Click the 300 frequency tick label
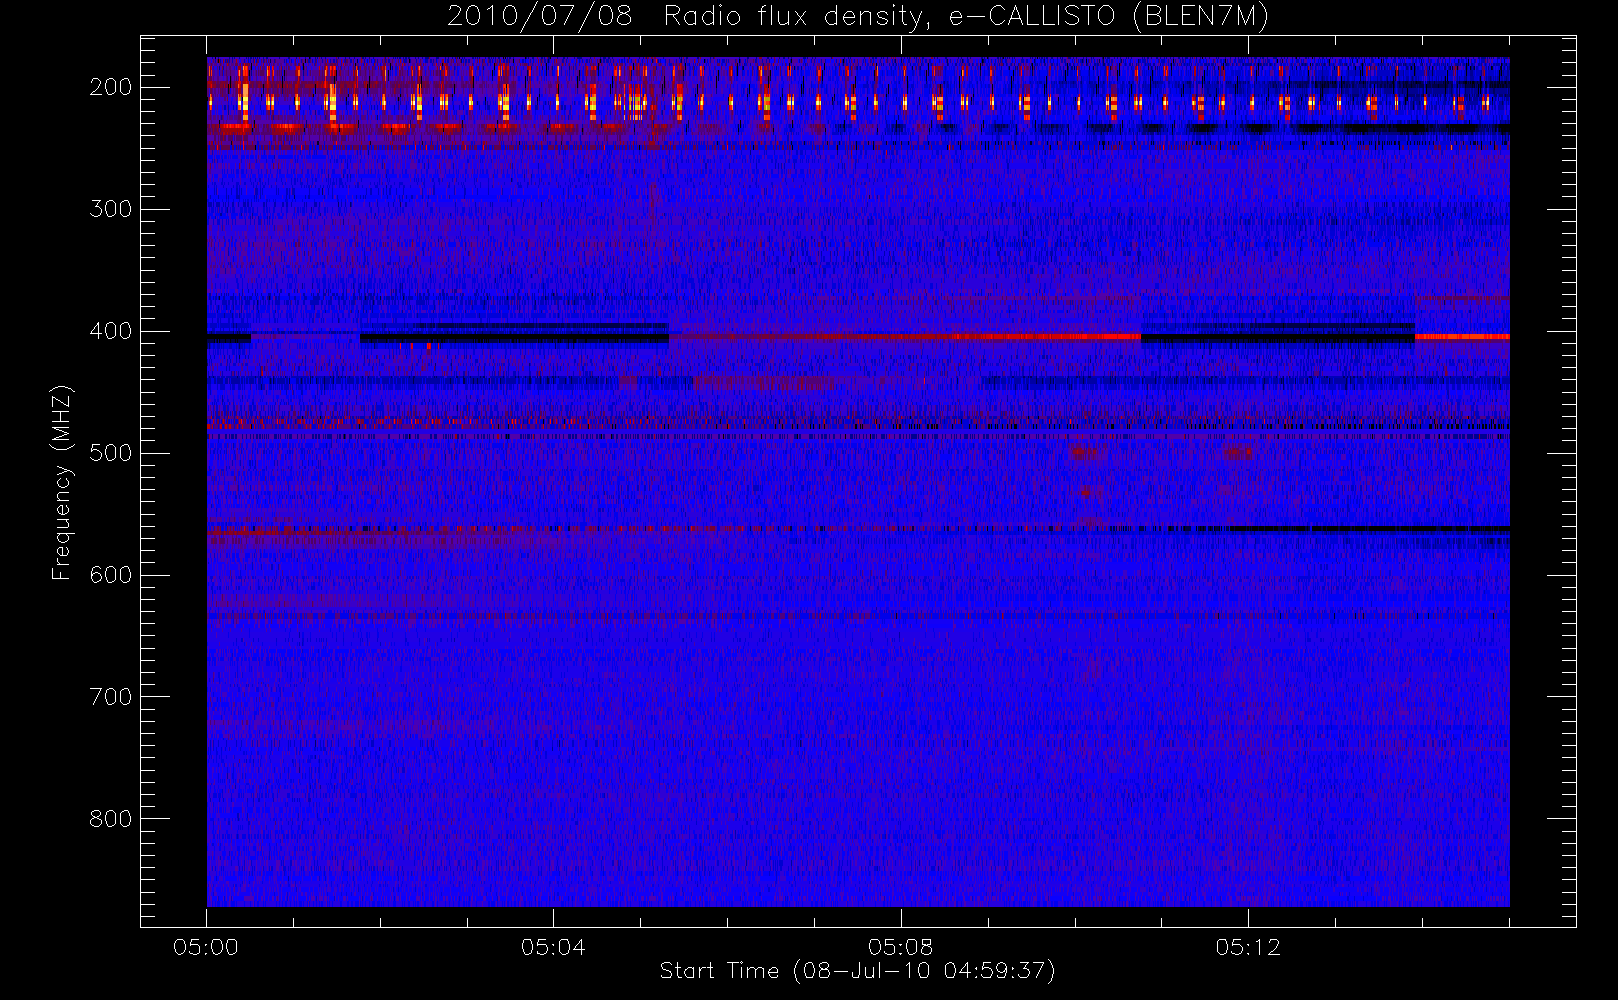 point(110,209)
